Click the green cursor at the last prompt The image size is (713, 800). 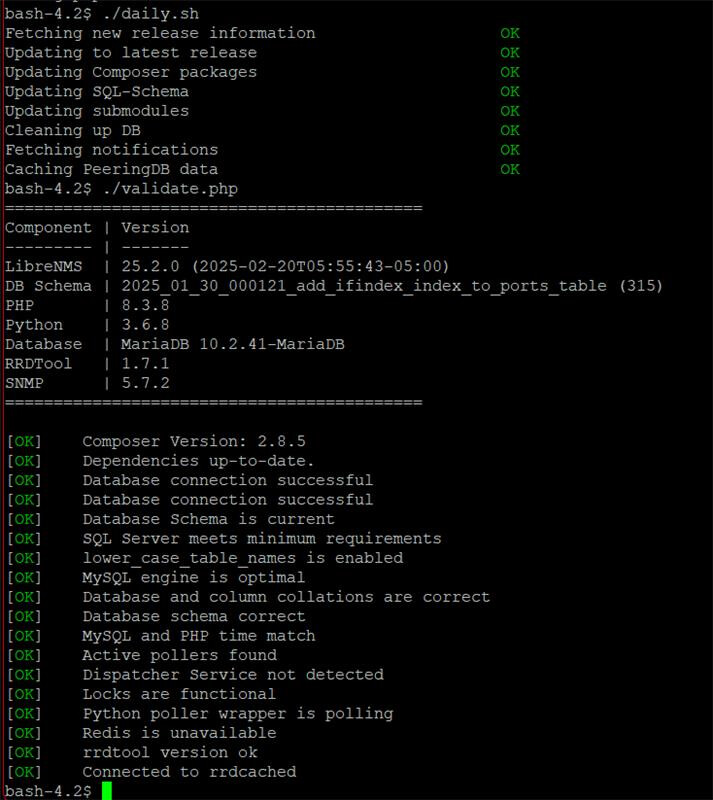[x=107, y=791]
